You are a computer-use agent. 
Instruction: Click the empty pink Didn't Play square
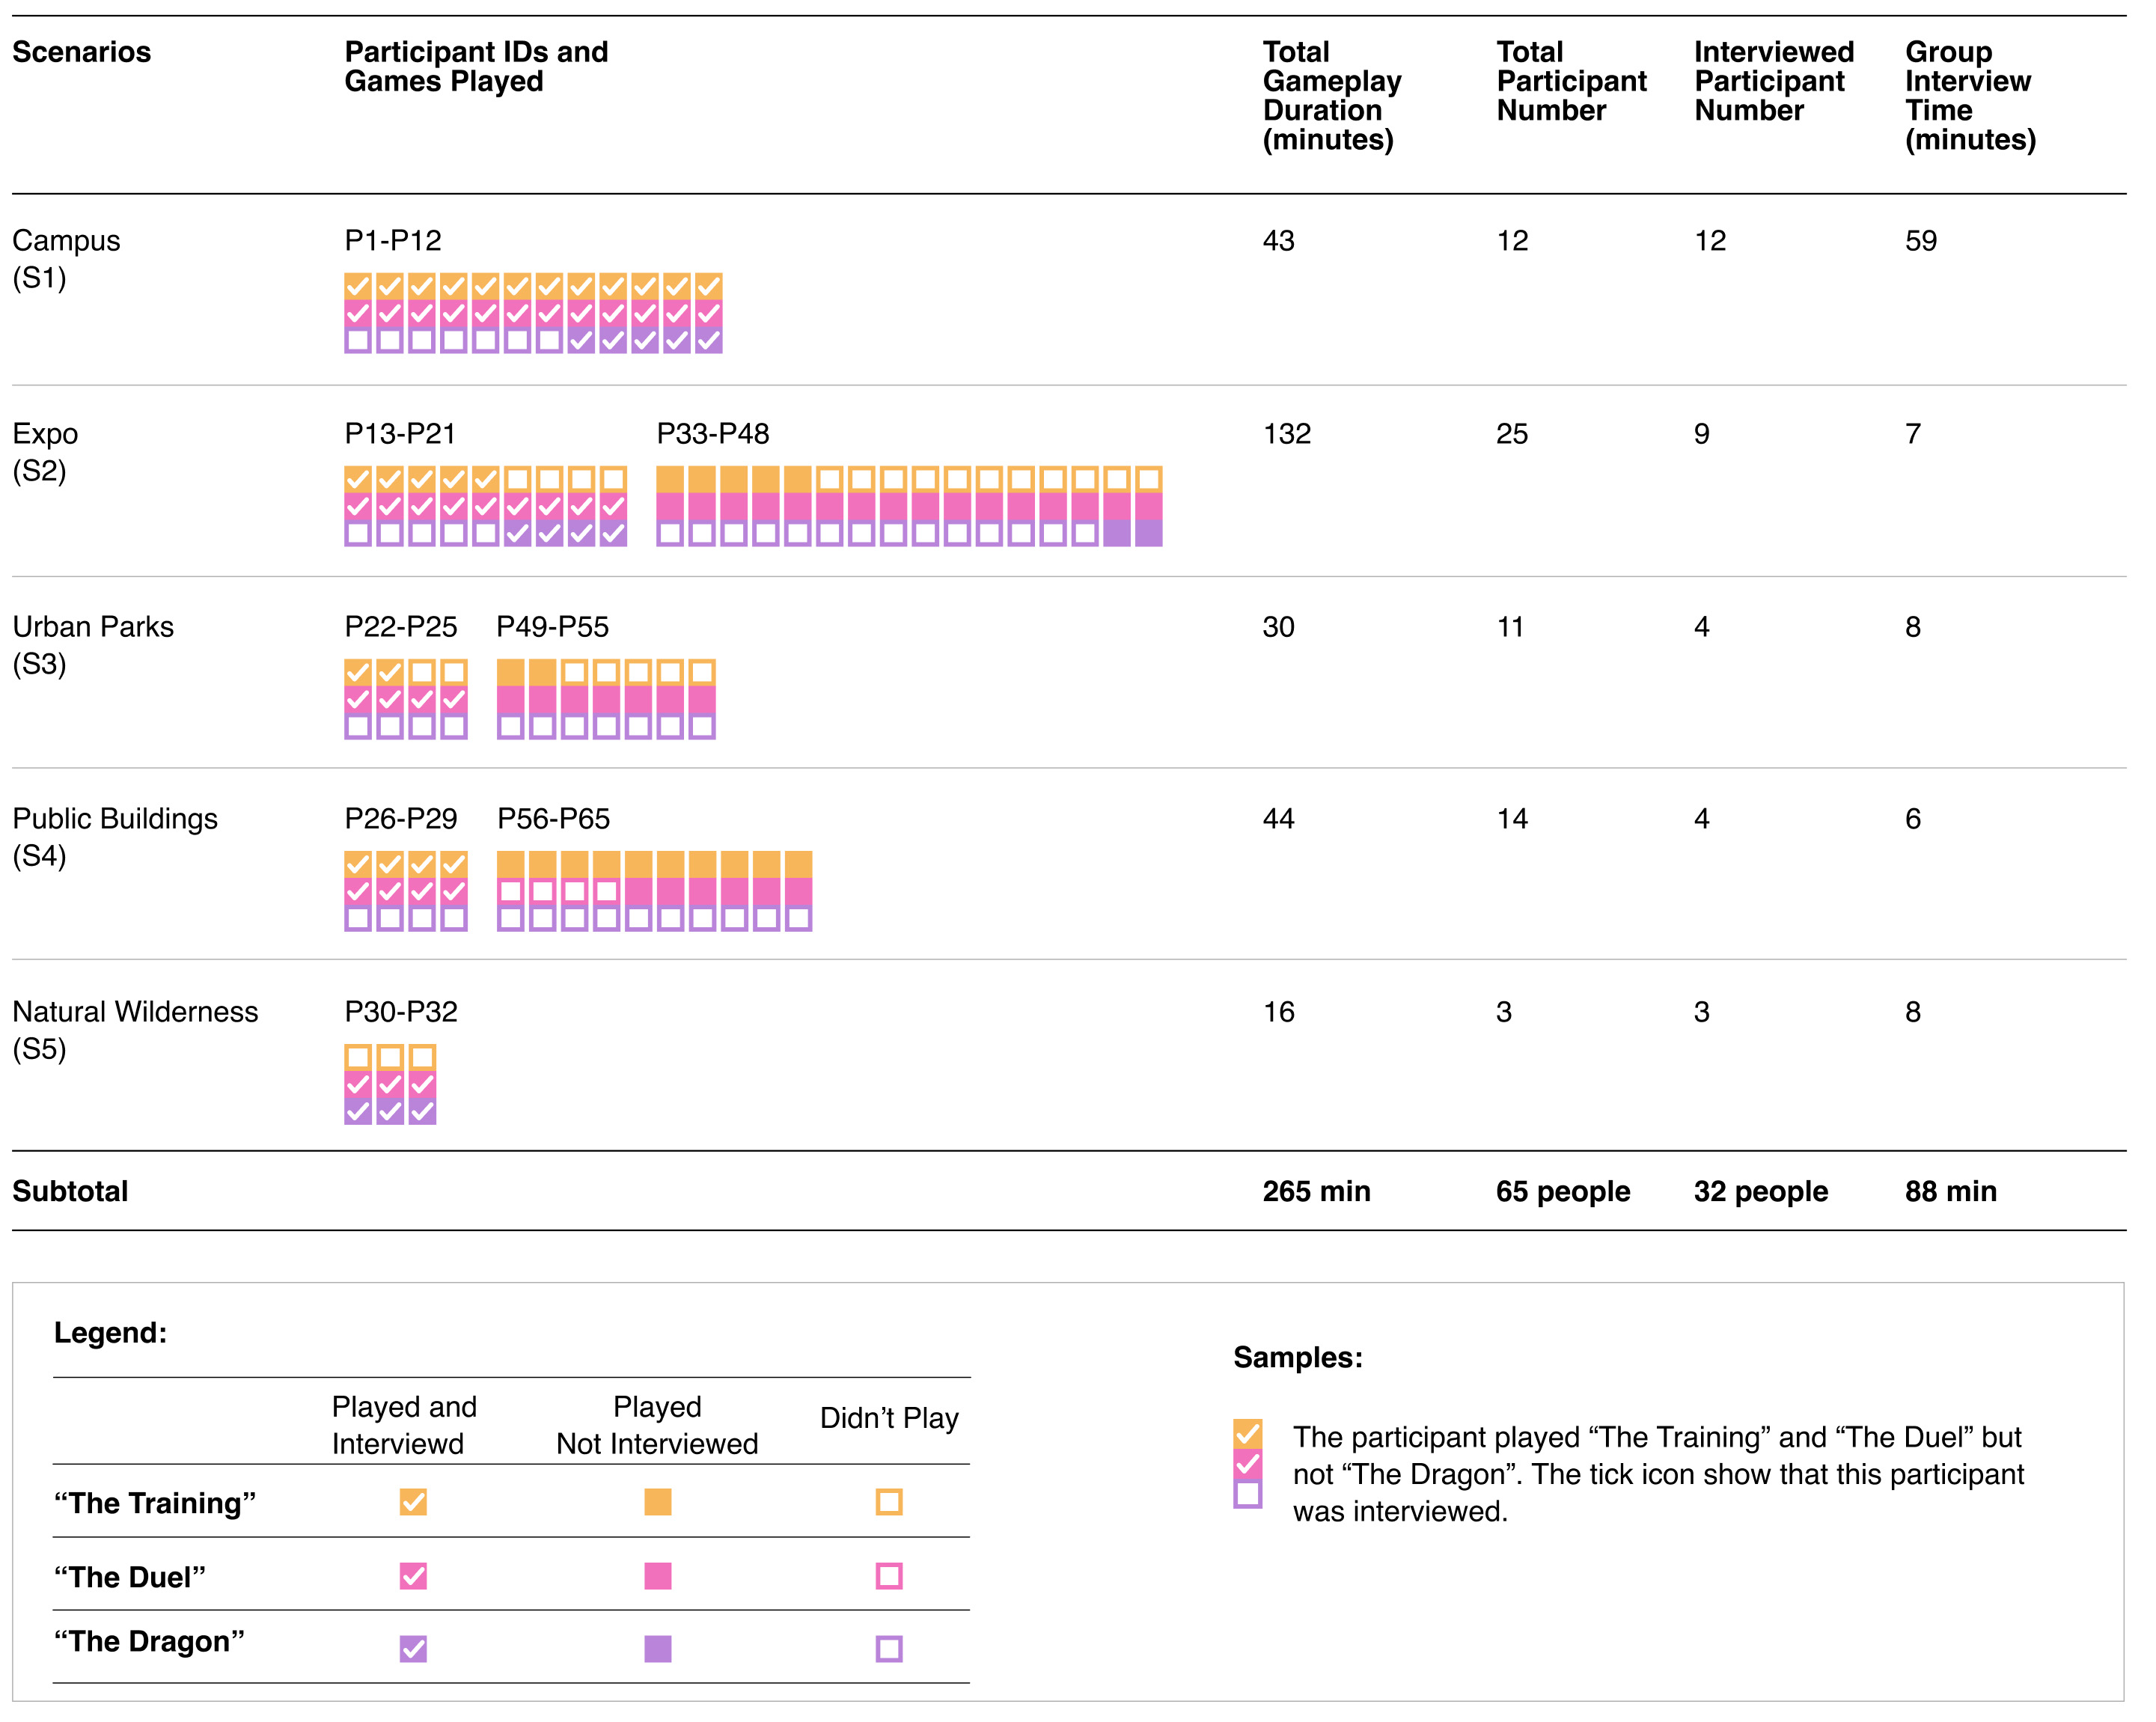click(888, 1576)
